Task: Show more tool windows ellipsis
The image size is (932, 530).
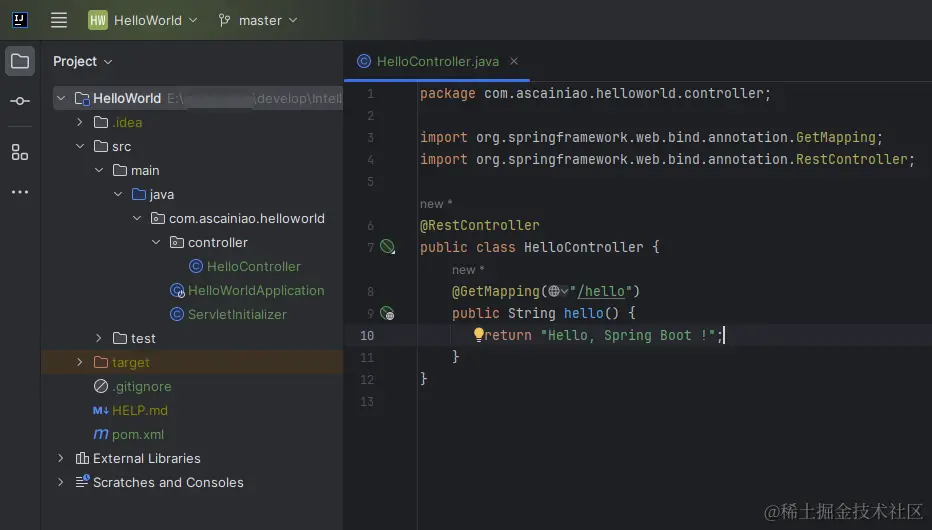Action: [20, 192]
